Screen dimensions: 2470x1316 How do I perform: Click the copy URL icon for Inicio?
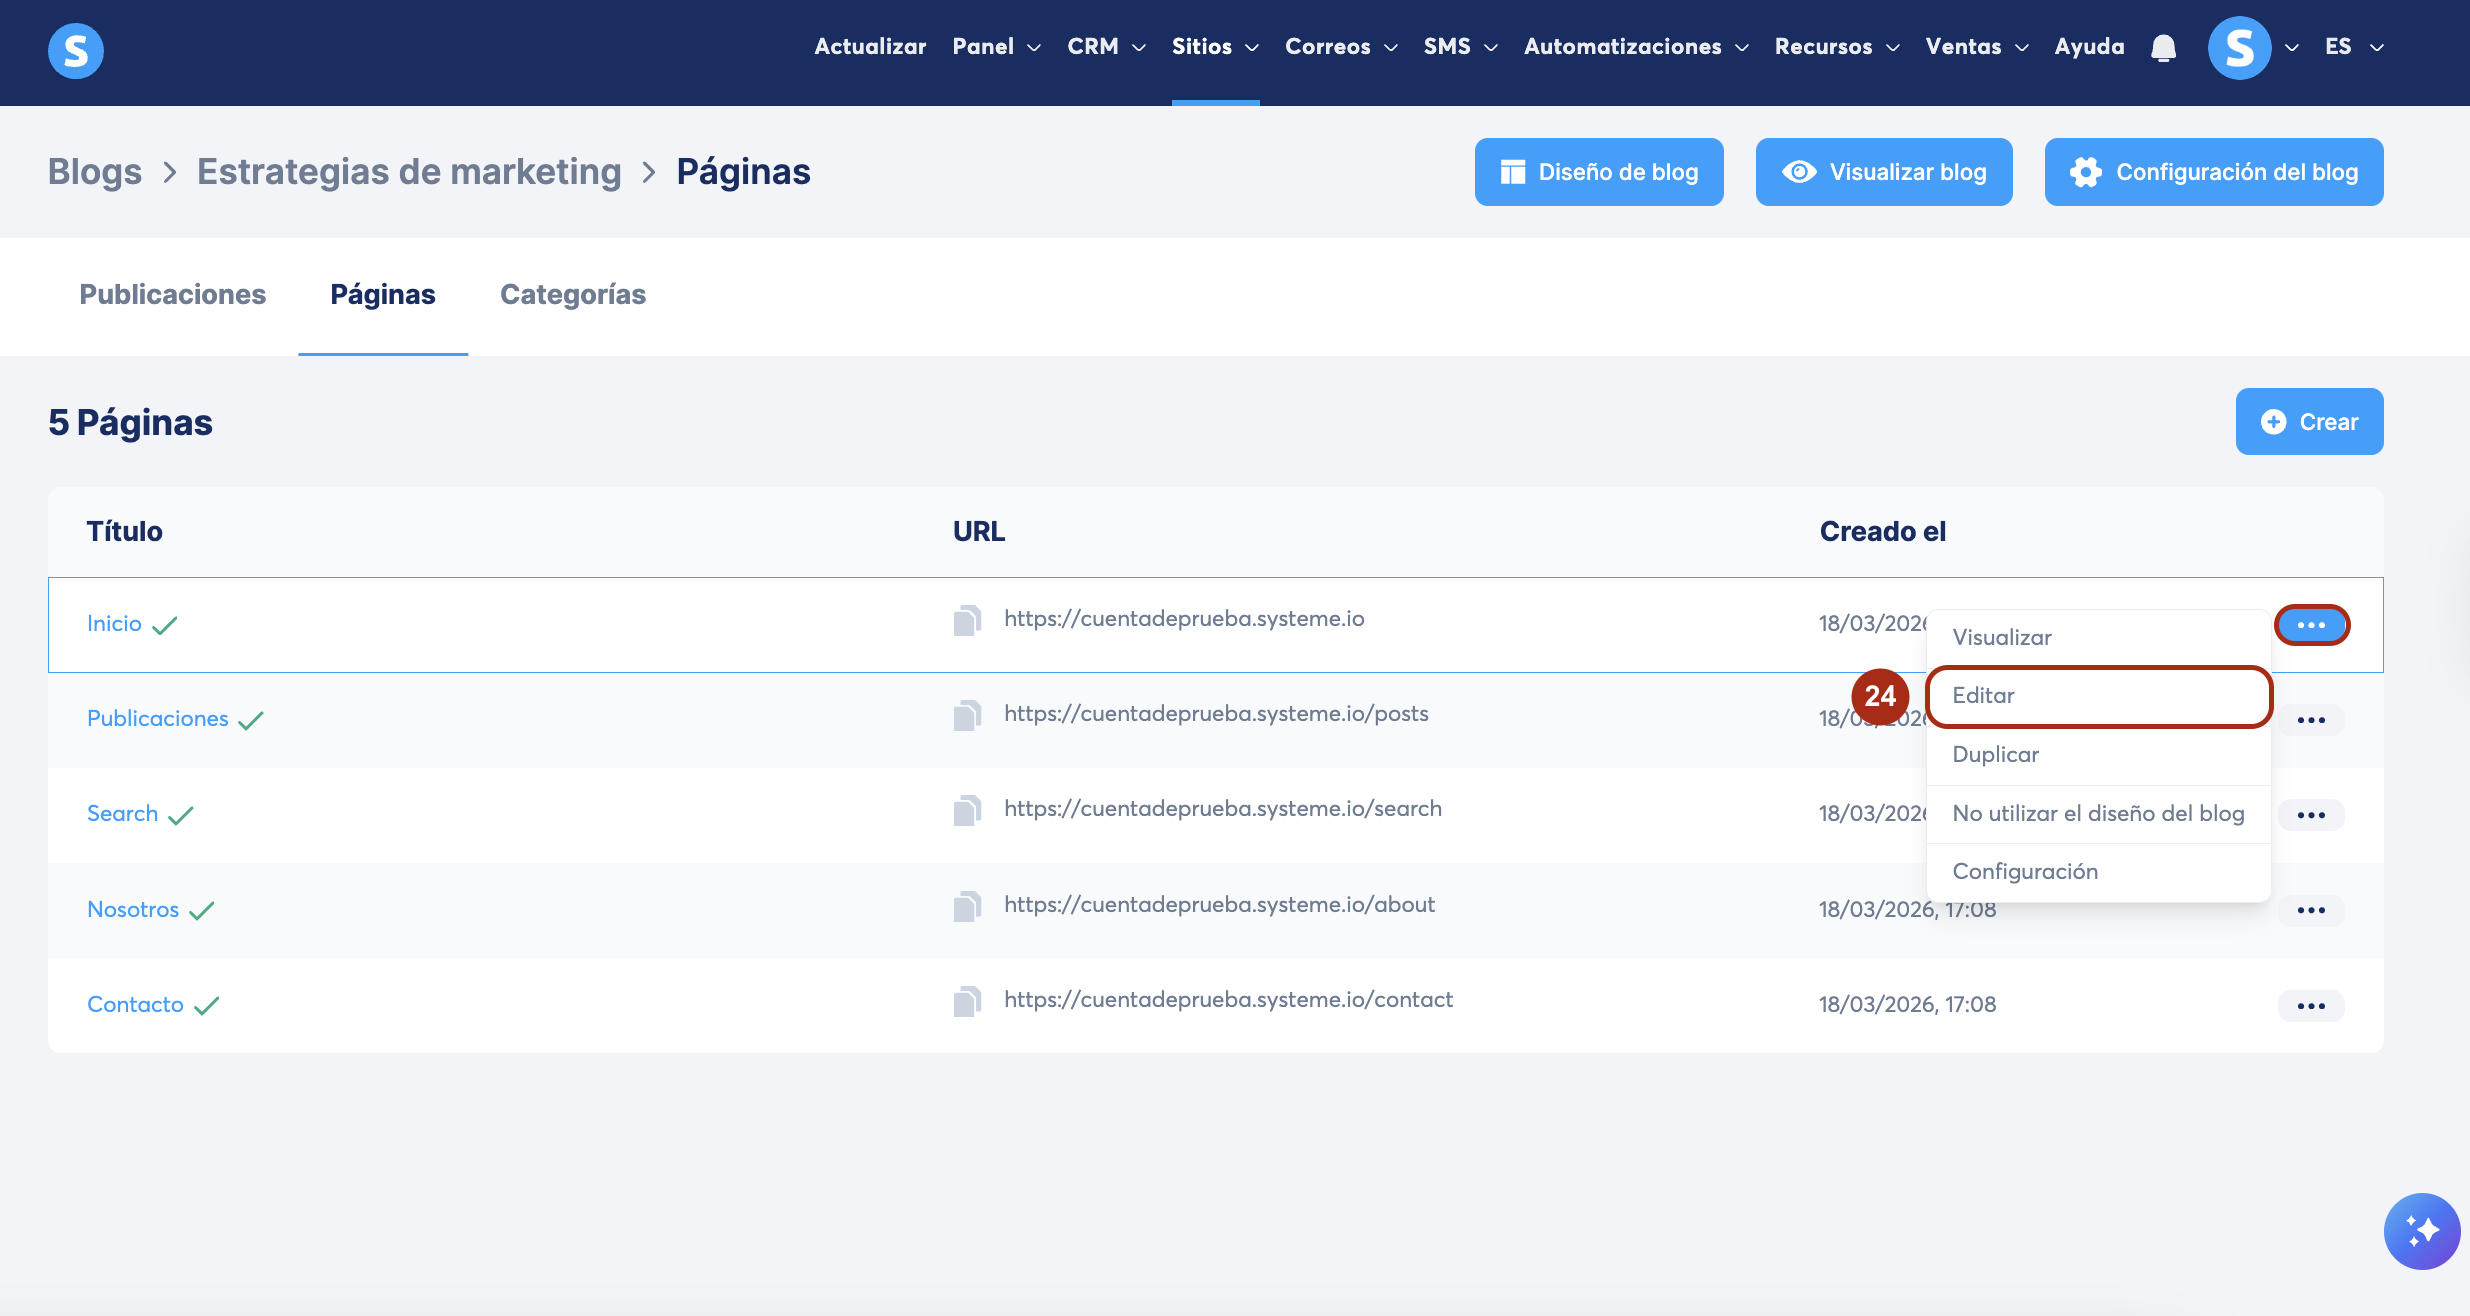pos(967,621)
